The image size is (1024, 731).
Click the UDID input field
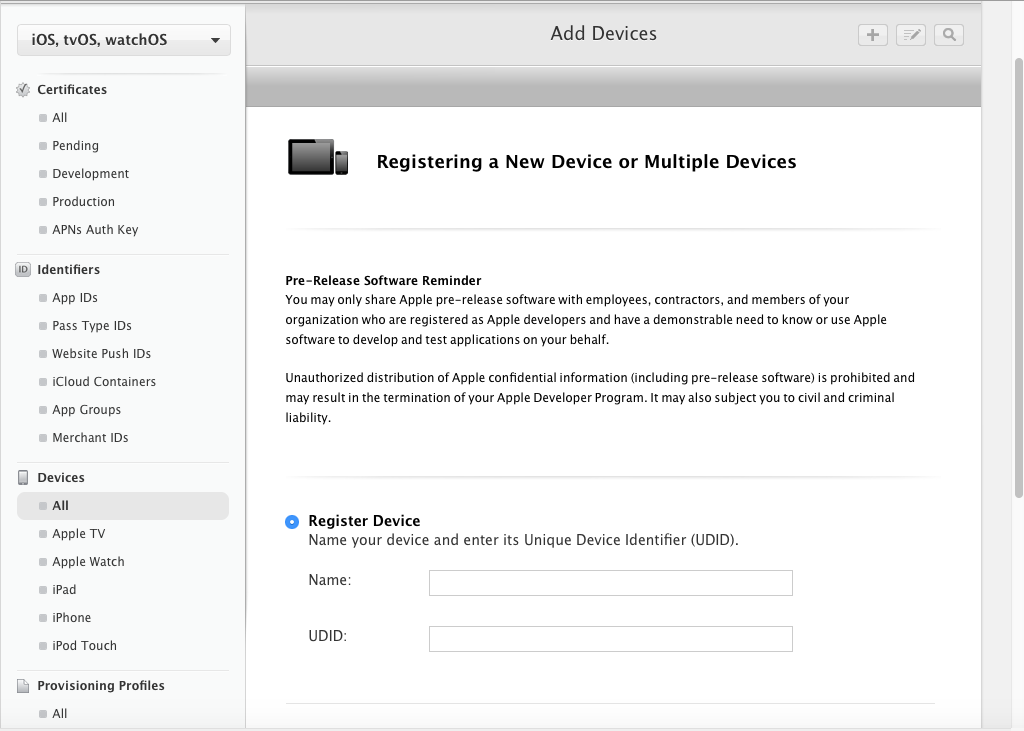[611, 639]
